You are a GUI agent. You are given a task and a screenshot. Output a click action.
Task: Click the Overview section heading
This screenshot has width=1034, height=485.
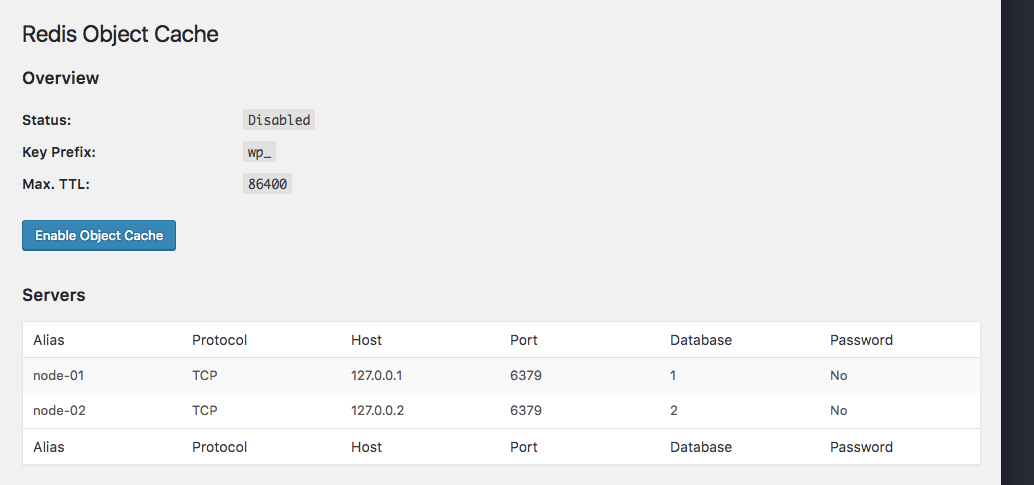(60, 78)
